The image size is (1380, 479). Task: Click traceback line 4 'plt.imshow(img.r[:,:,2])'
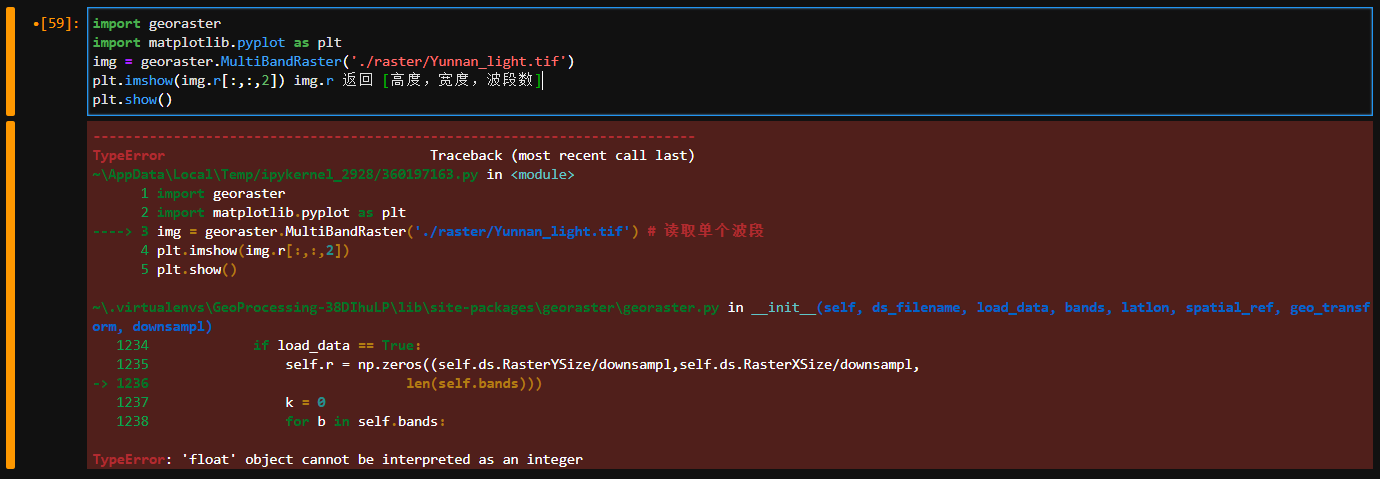pos(253,251)
